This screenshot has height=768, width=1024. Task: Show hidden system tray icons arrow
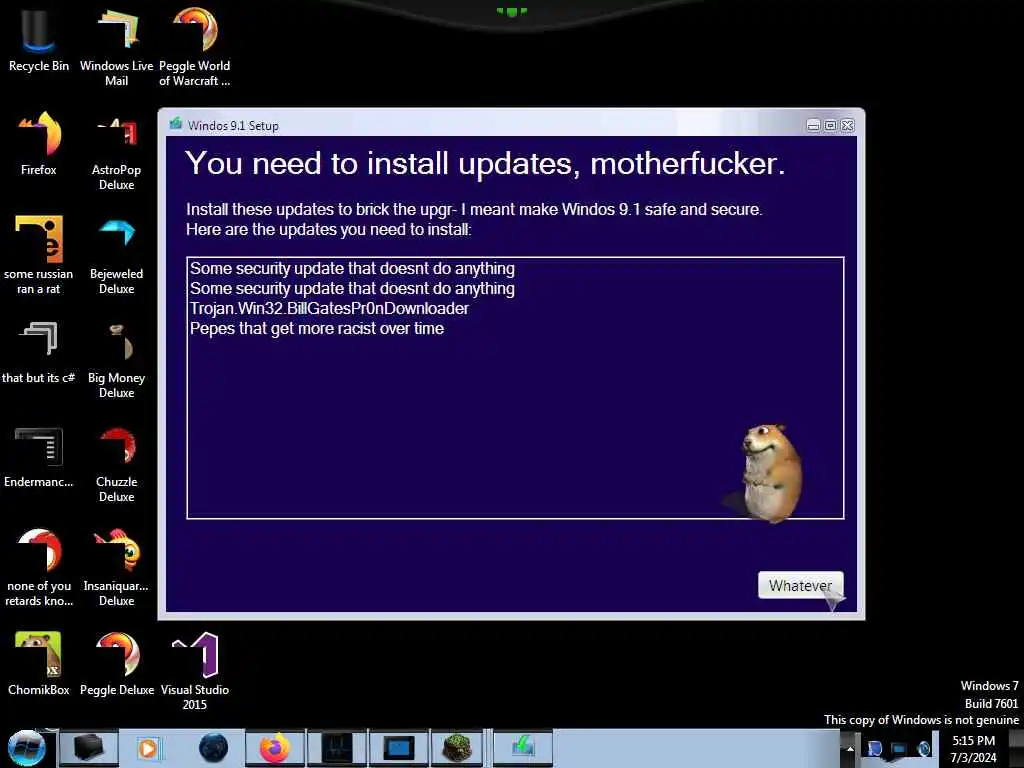[x=850, y=748]
